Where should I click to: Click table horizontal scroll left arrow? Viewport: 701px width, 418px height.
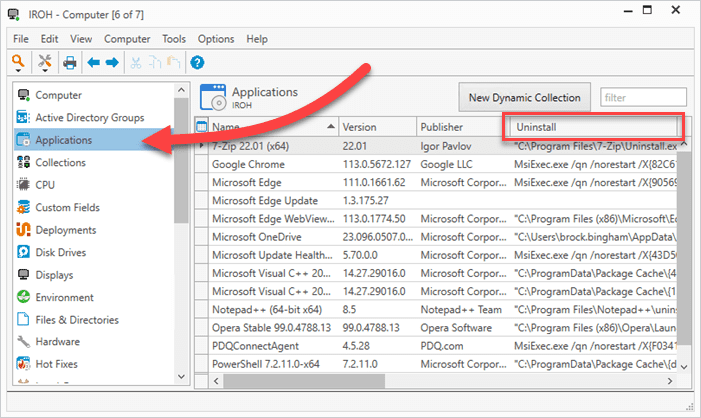216,381
